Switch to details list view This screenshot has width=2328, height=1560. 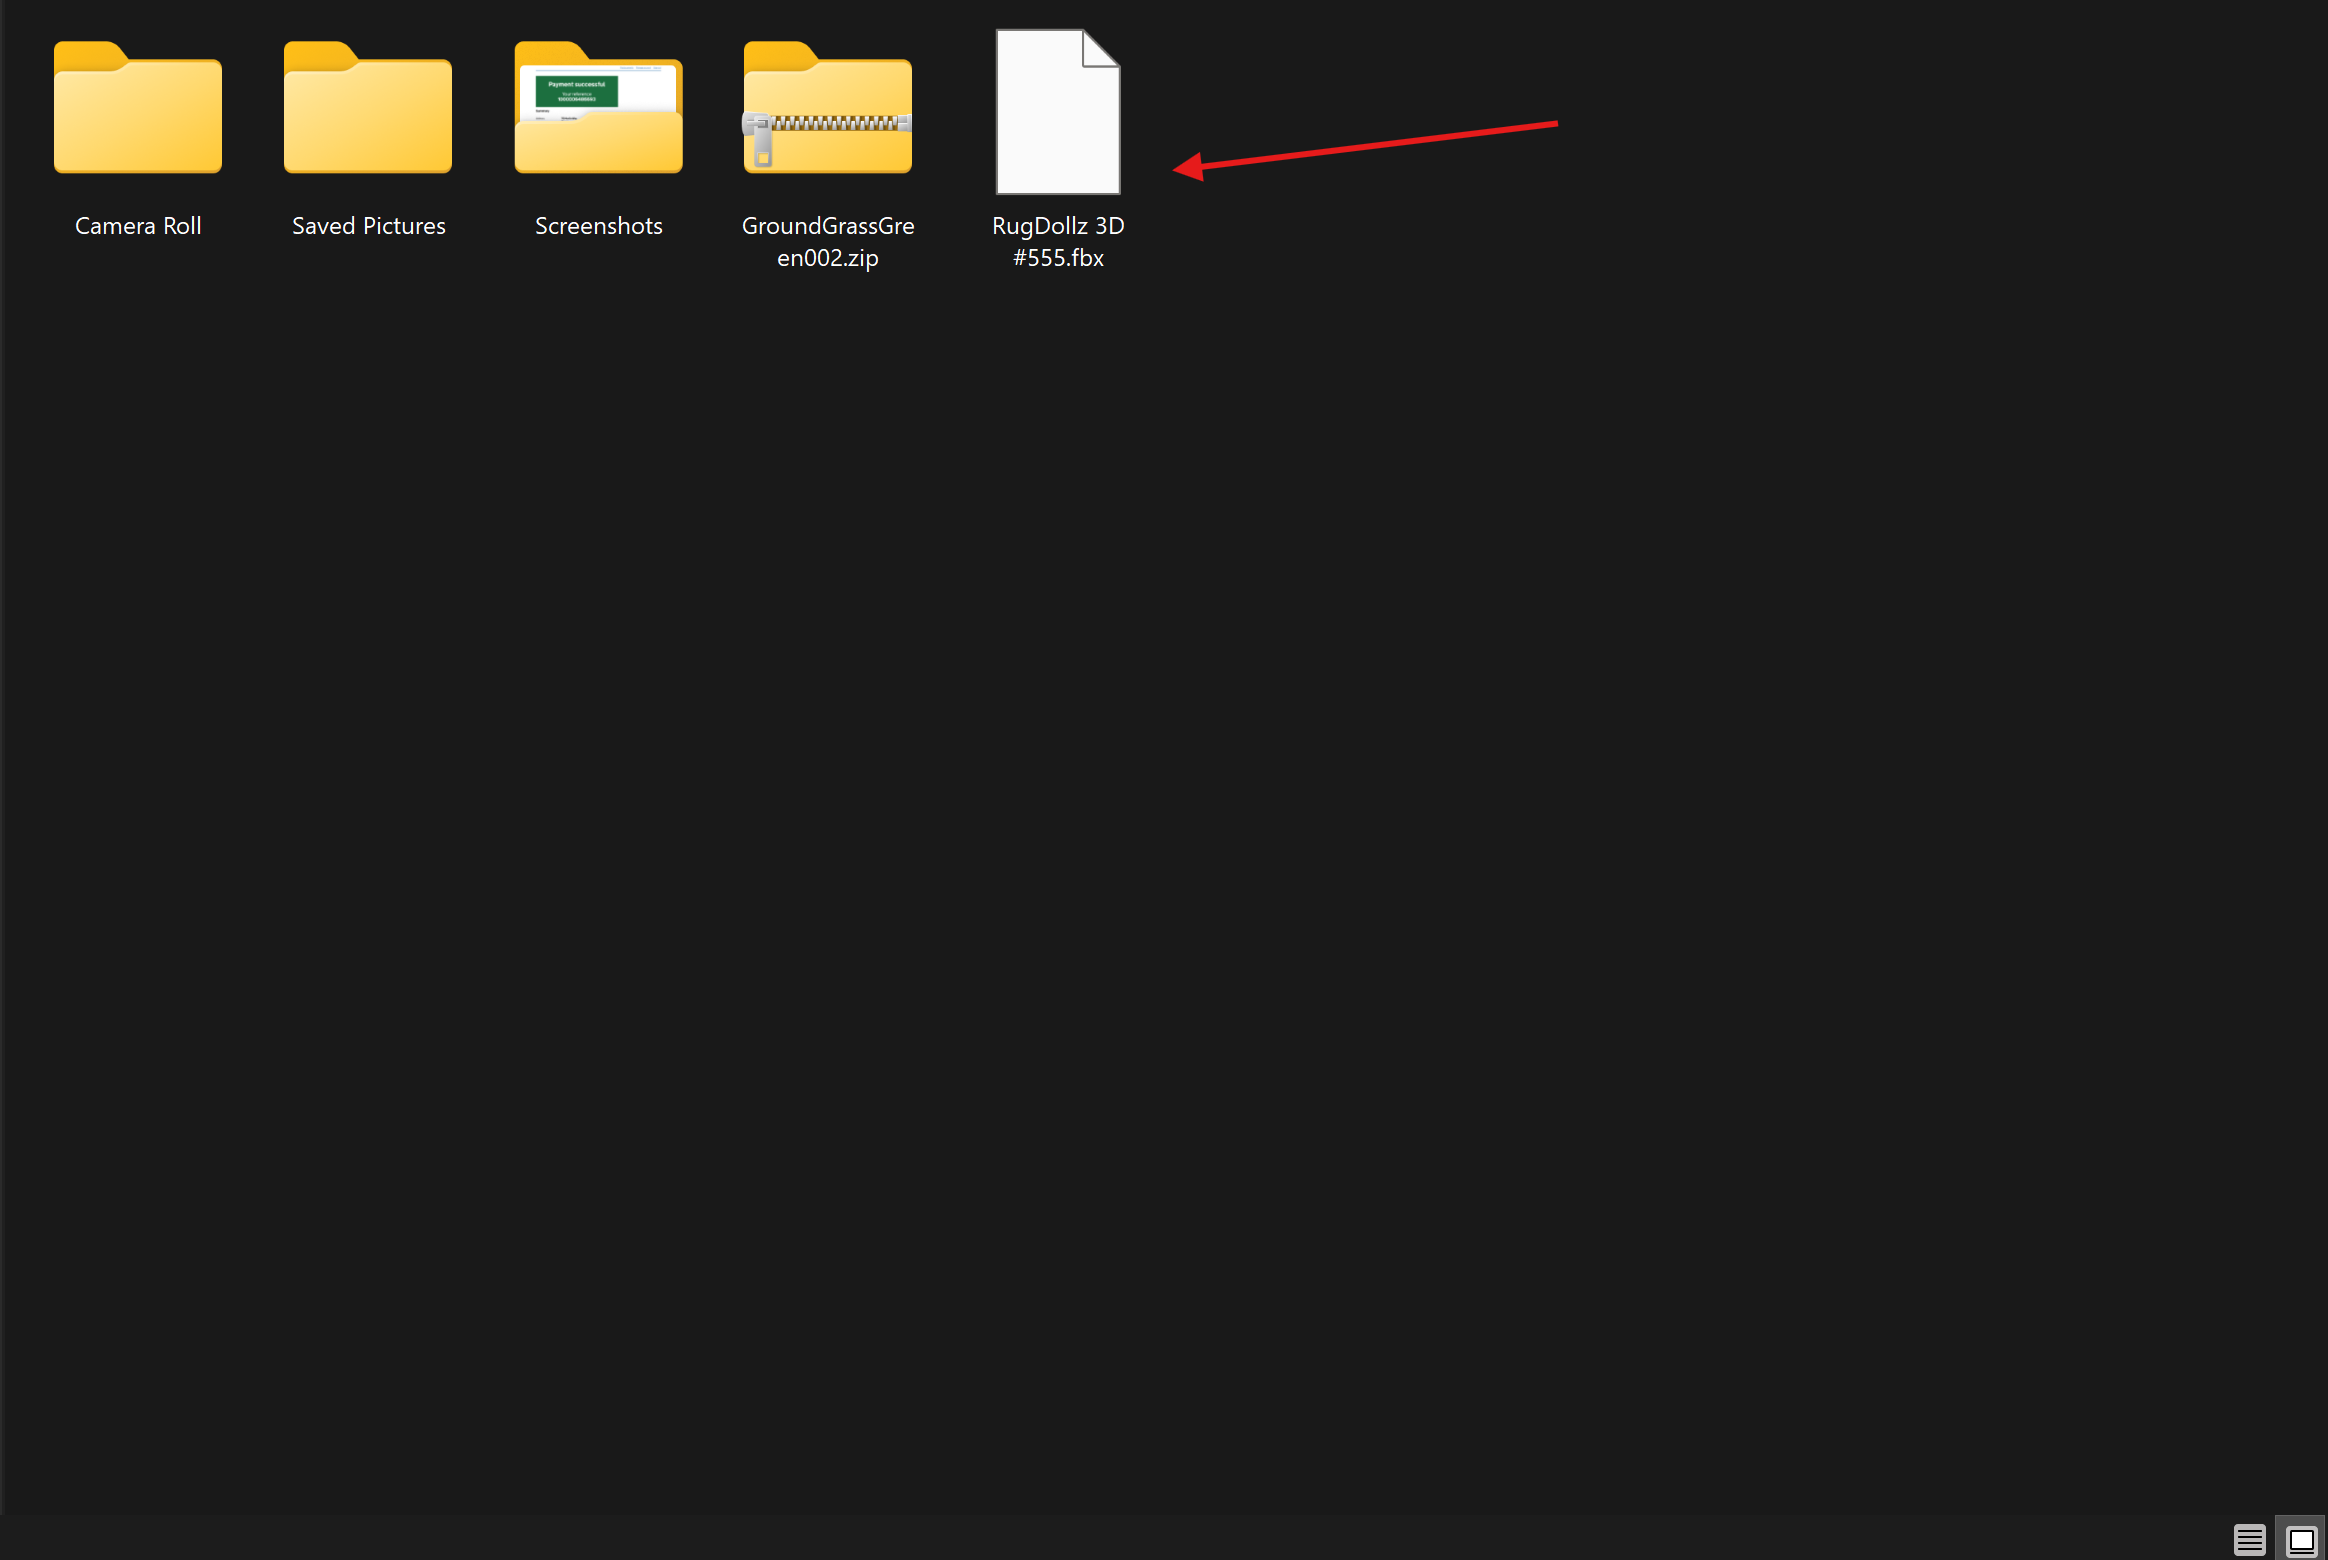(x=2249, y=1539)
